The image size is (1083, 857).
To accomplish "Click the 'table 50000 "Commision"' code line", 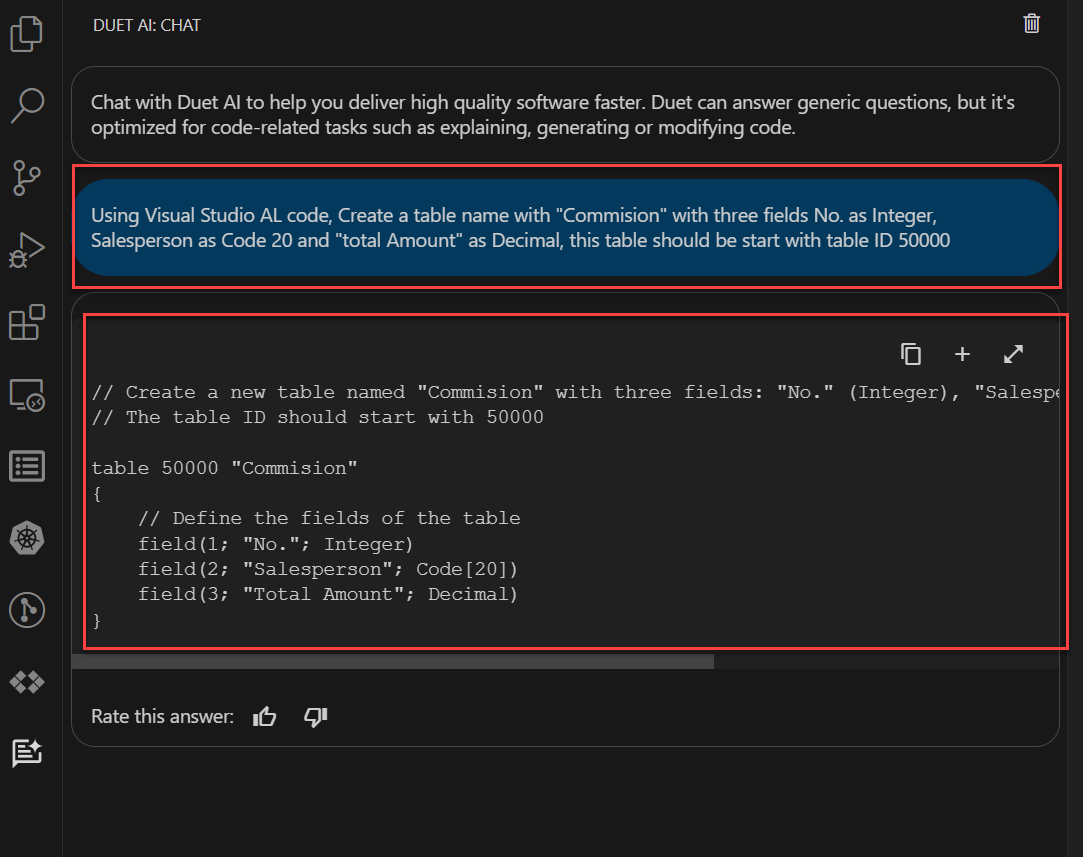I will click(224, 468).
